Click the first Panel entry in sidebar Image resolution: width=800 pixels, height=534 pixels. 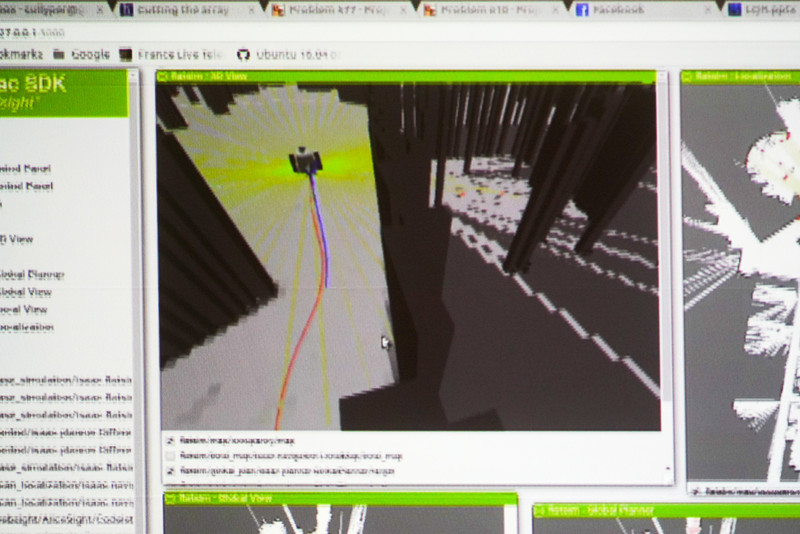click(26, 169)
